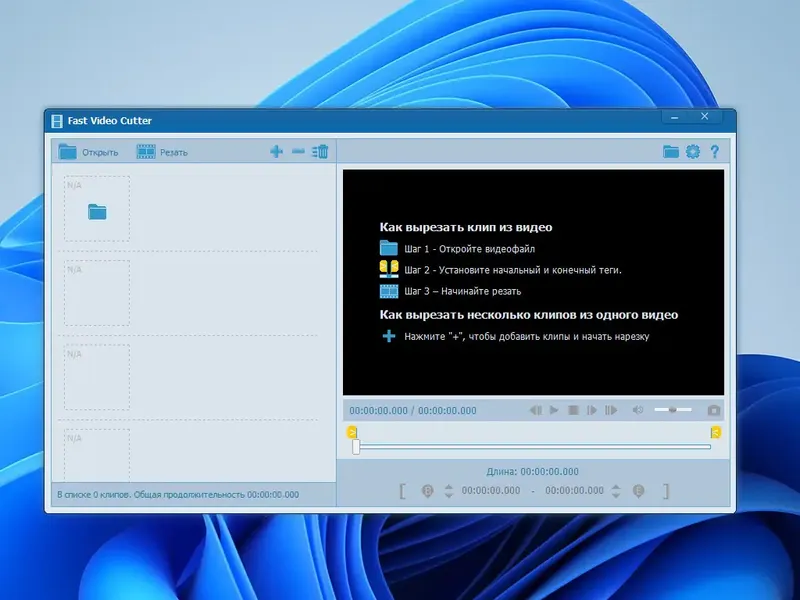Click end time field near E marker
Viewport: 800px width, 600px height.
click(x=574, y=490)
